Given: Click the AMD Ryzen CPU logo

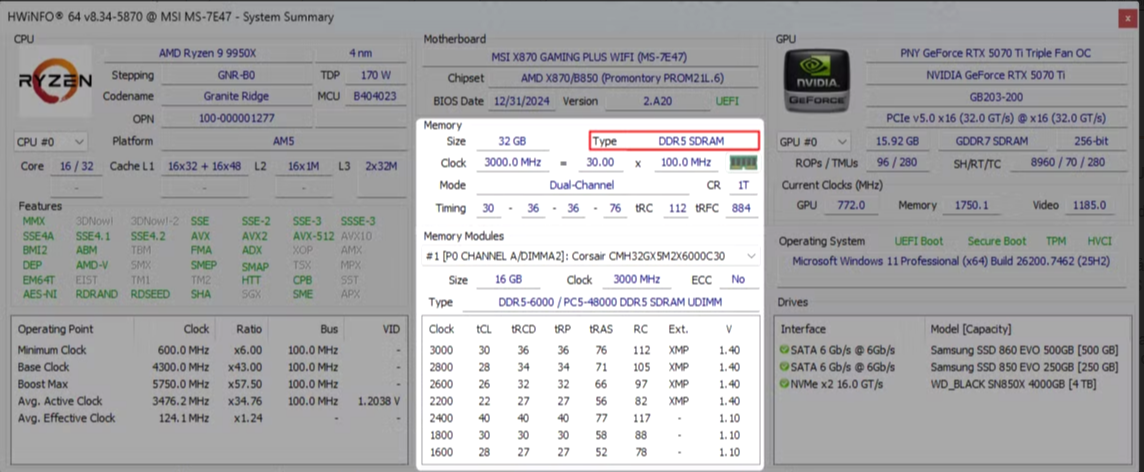Looking at the screenshot, I should click(56, 81).
